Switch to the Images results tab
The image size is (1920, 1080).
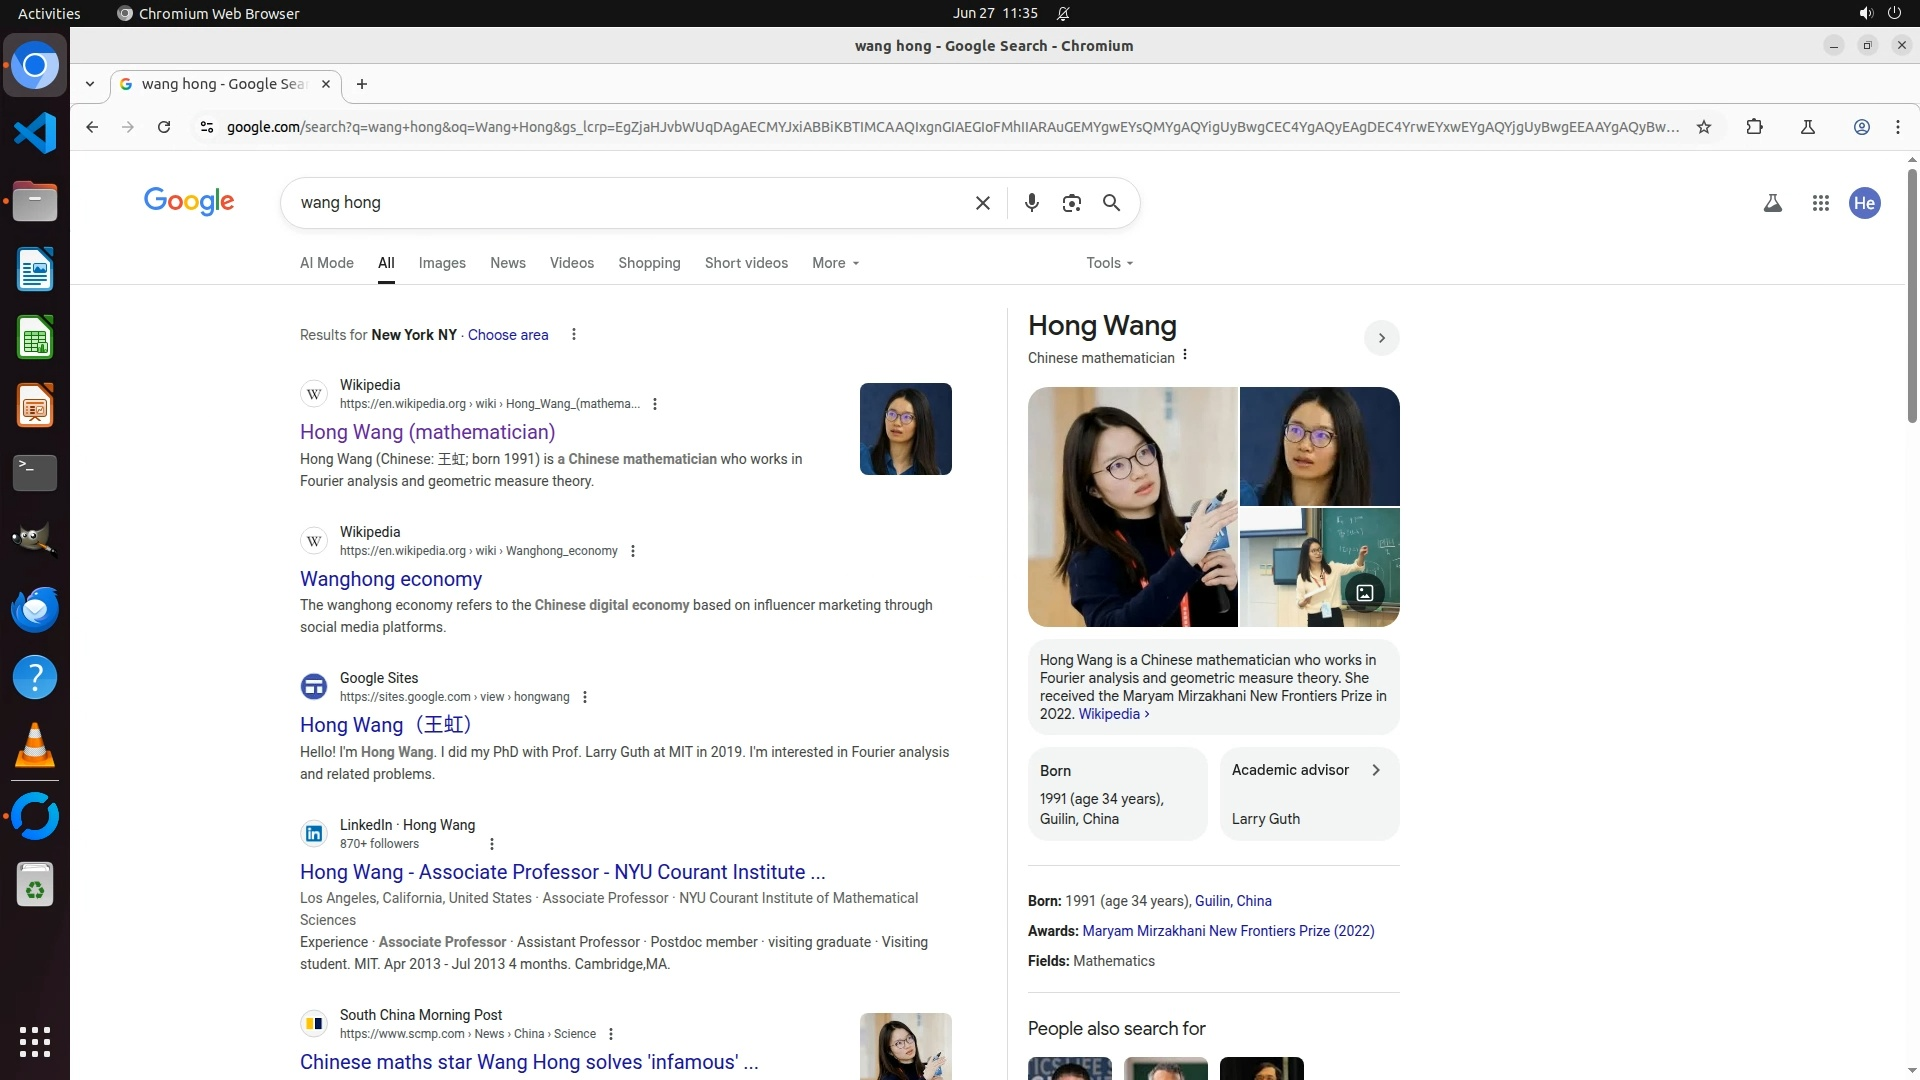point(442,263)
